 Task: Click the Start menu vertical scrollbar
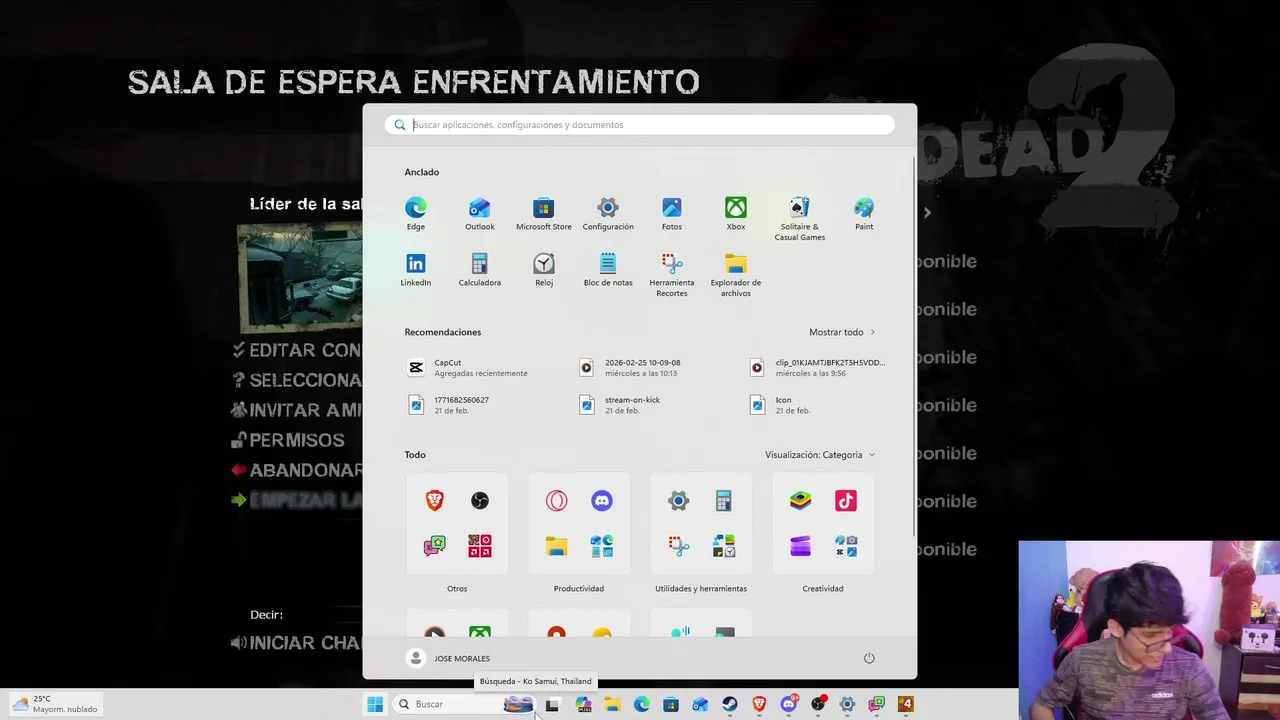tap(912, 345)
